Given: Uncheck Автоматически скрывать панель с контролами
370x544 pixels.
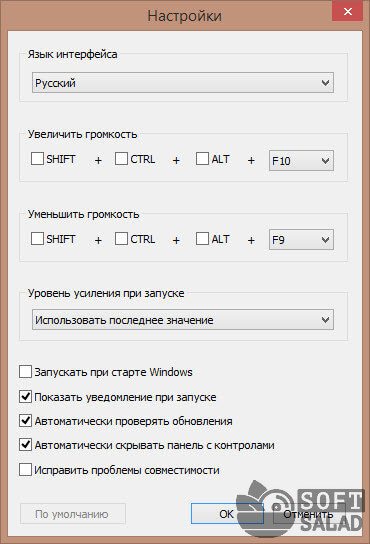Looking at the screenshot, I should coord(25,445).
